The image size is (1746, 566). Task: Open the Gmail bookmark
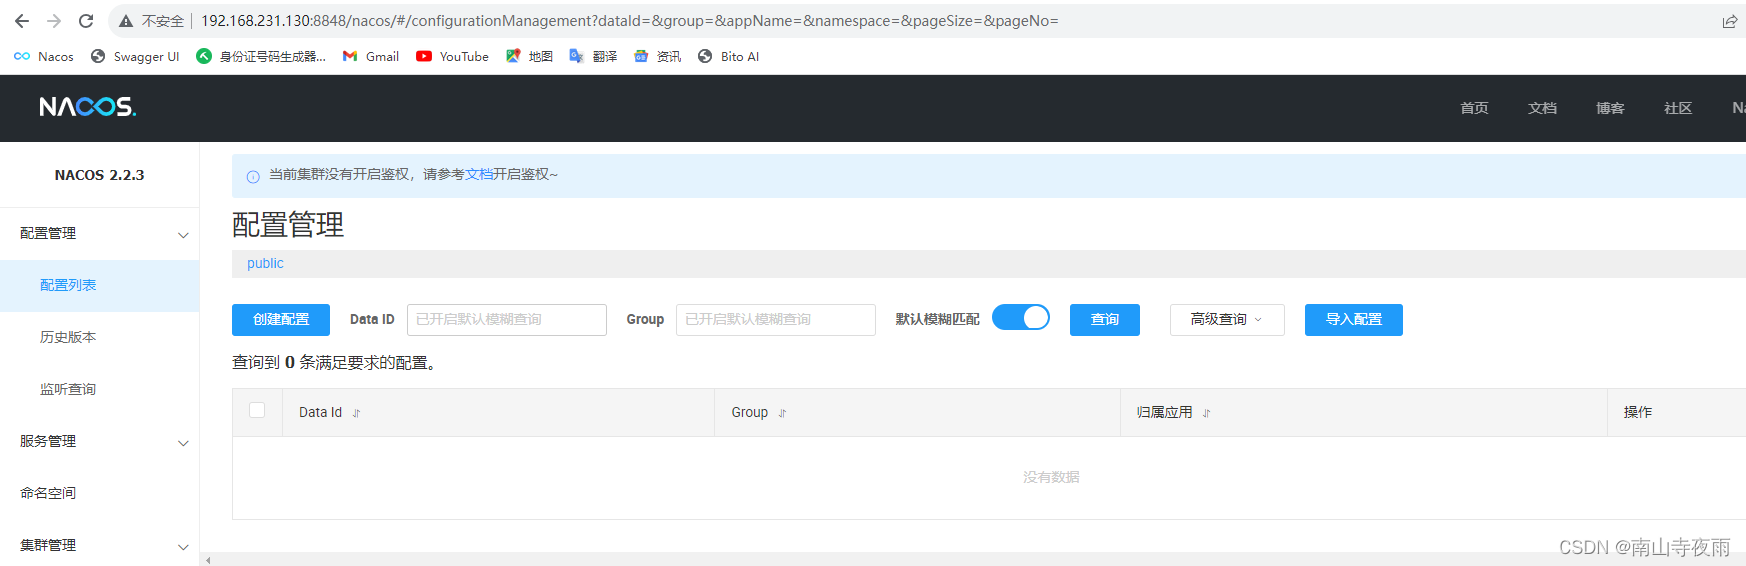371,57
